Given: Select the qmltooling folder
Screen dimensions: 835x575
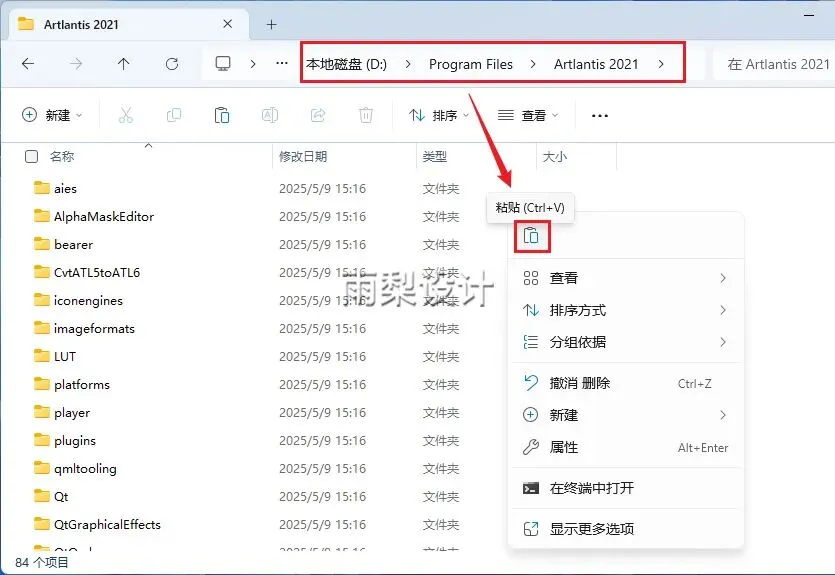Looking at the screenshot, I should [85, 469].
